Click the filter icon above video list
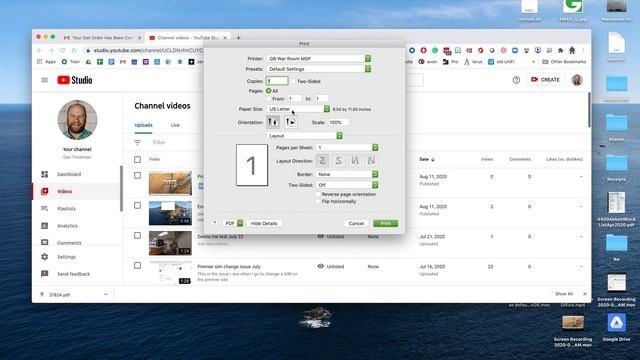 138,142
